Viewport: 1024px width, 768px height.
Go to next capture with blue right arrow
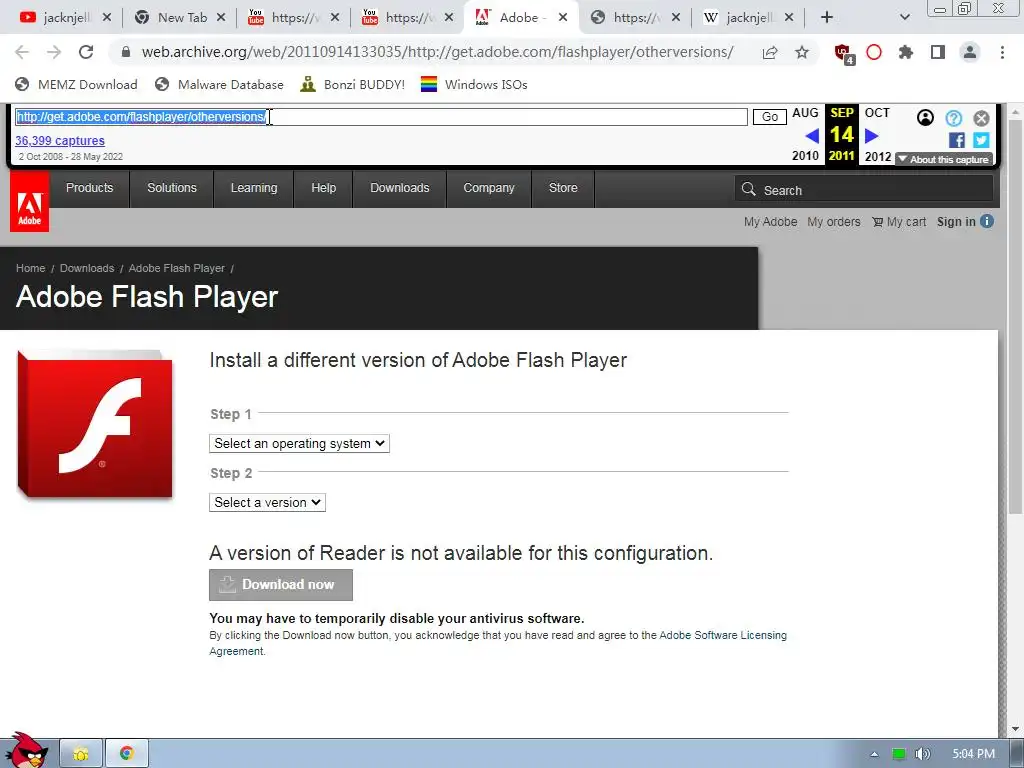(x=871, y=135)
